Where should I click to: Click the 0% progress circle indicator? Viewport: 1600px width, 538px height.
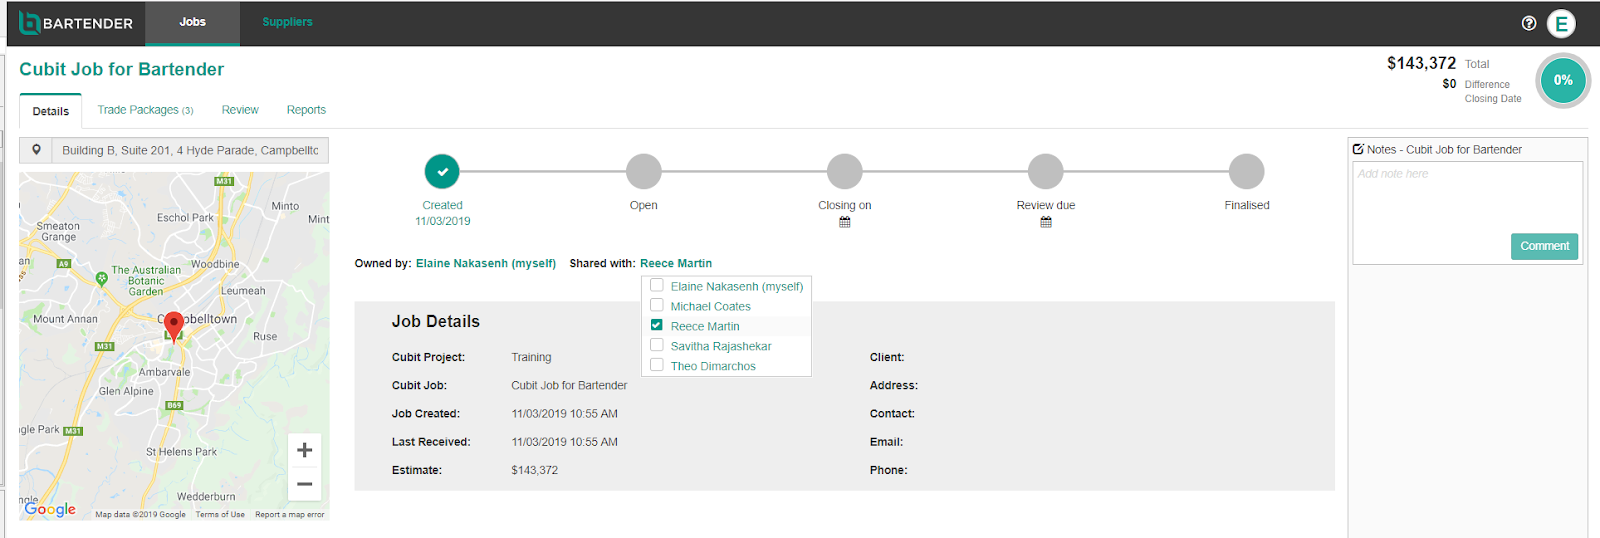coord(1563,80)
